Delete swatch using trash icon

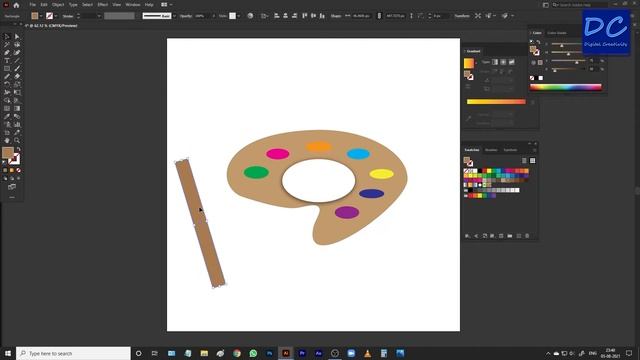pyautogui.click(x=527, y=236)
